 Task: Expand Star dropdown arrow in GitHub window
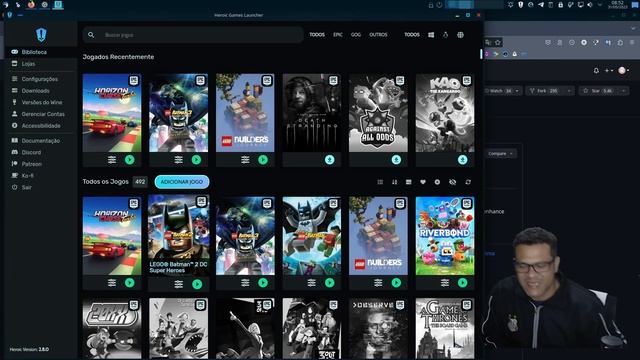[x=624, y=91]
